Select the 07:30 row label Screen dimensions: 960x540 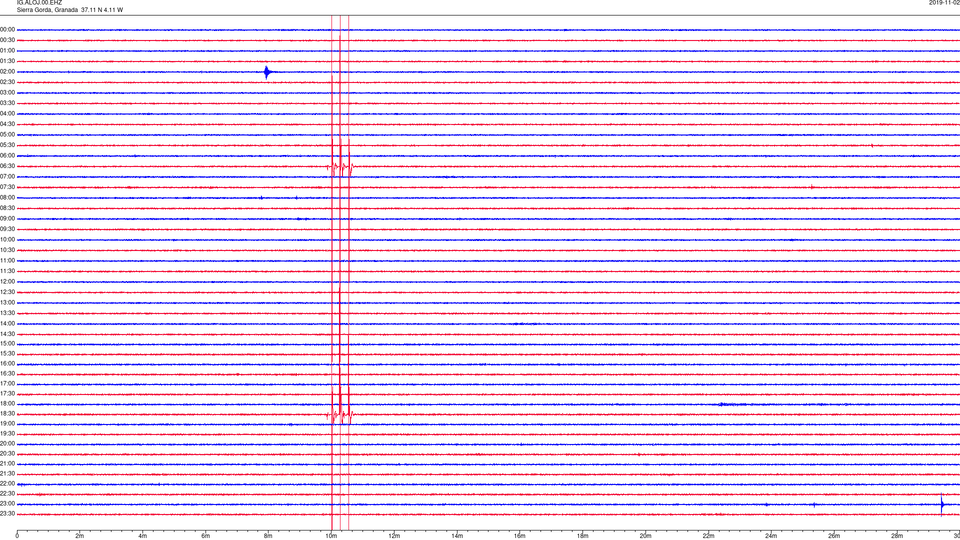click(x=7, y=187)
